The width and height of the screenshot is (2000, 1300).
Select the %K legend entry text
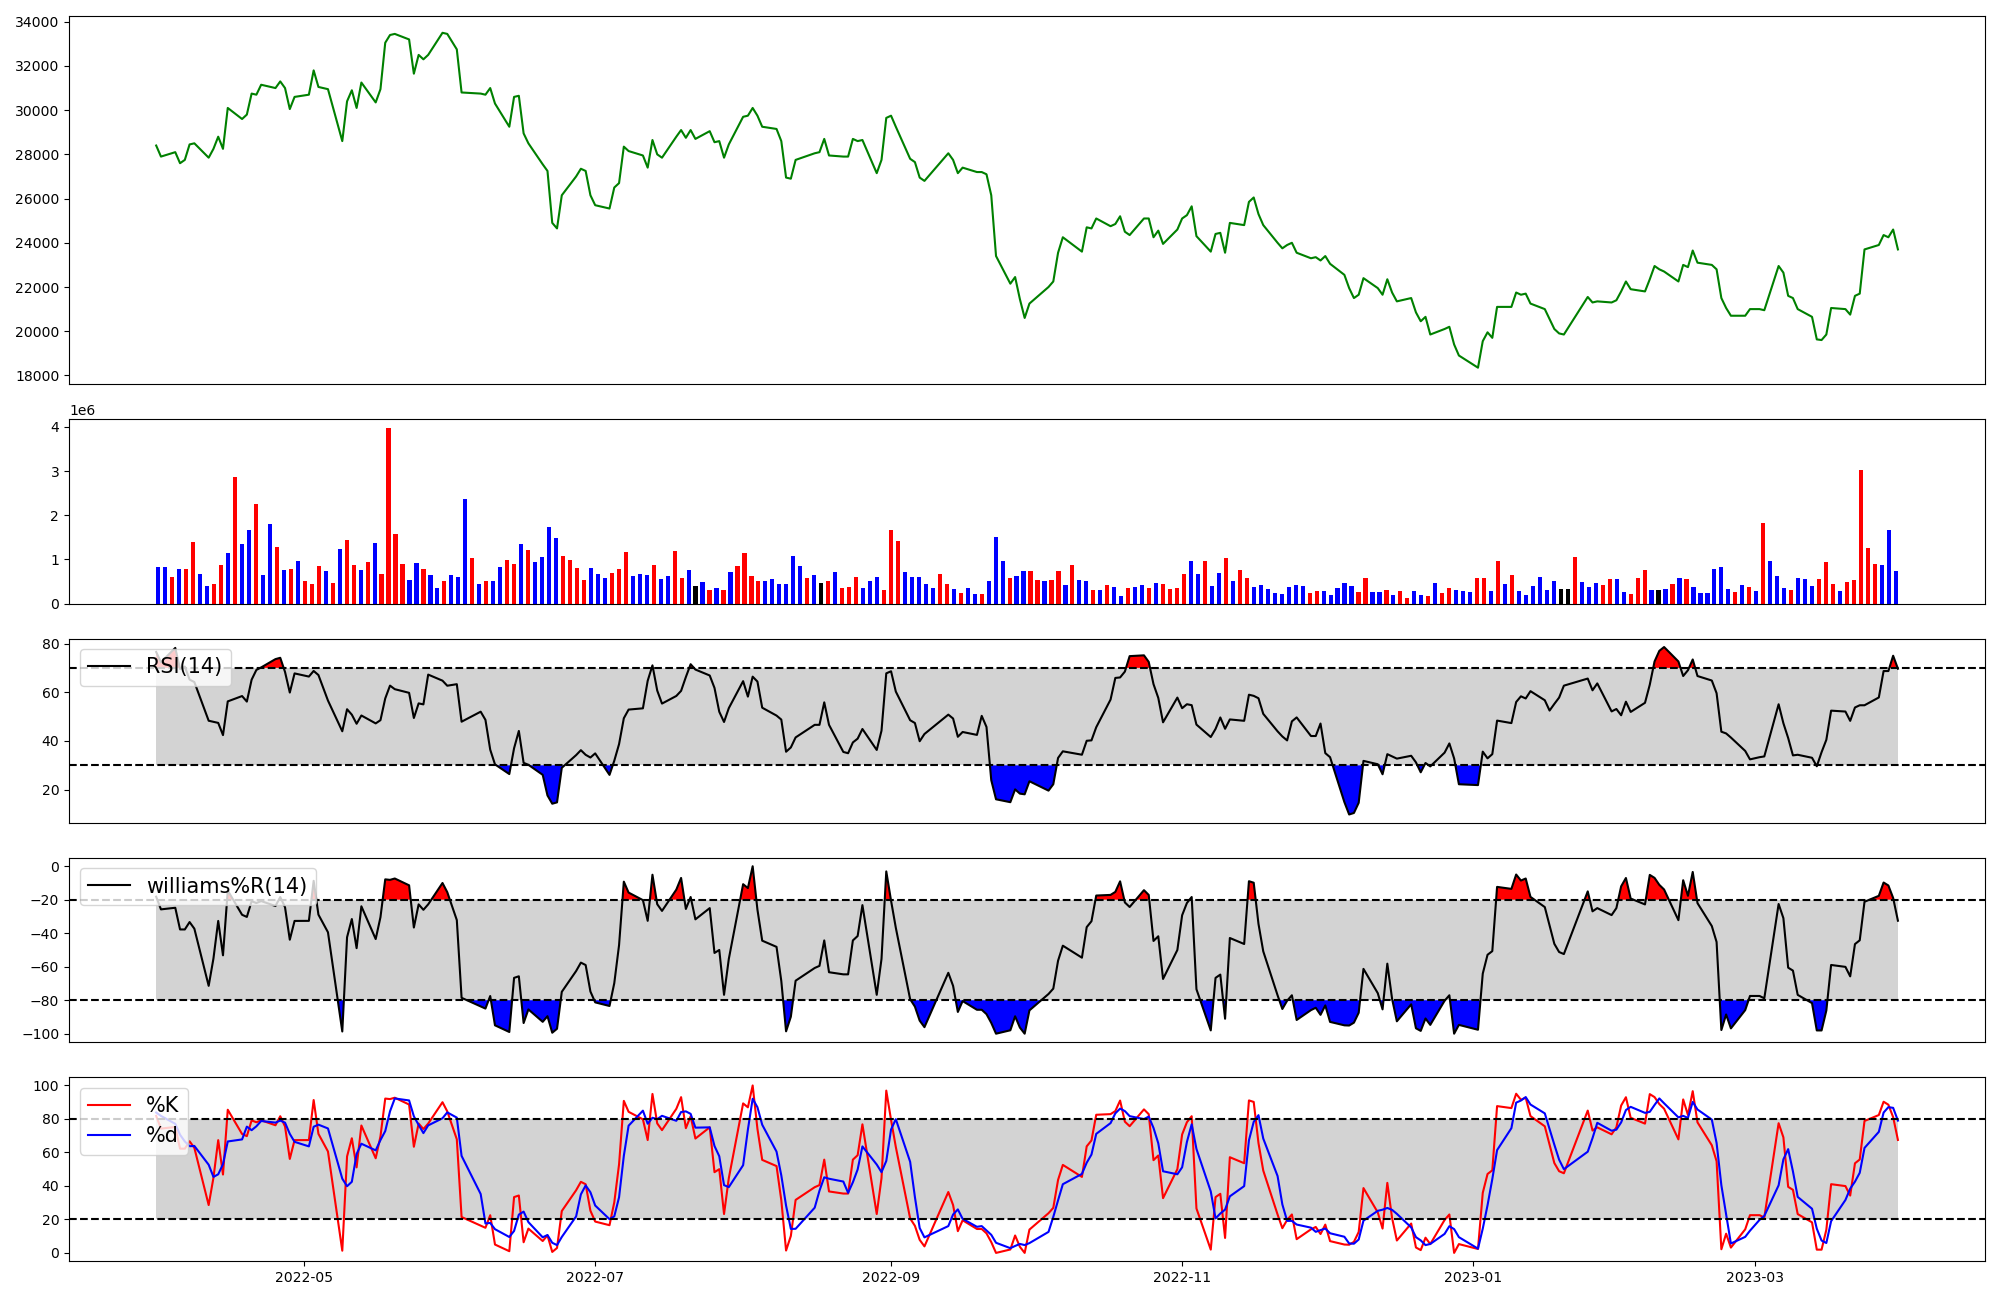point(162,1105)
